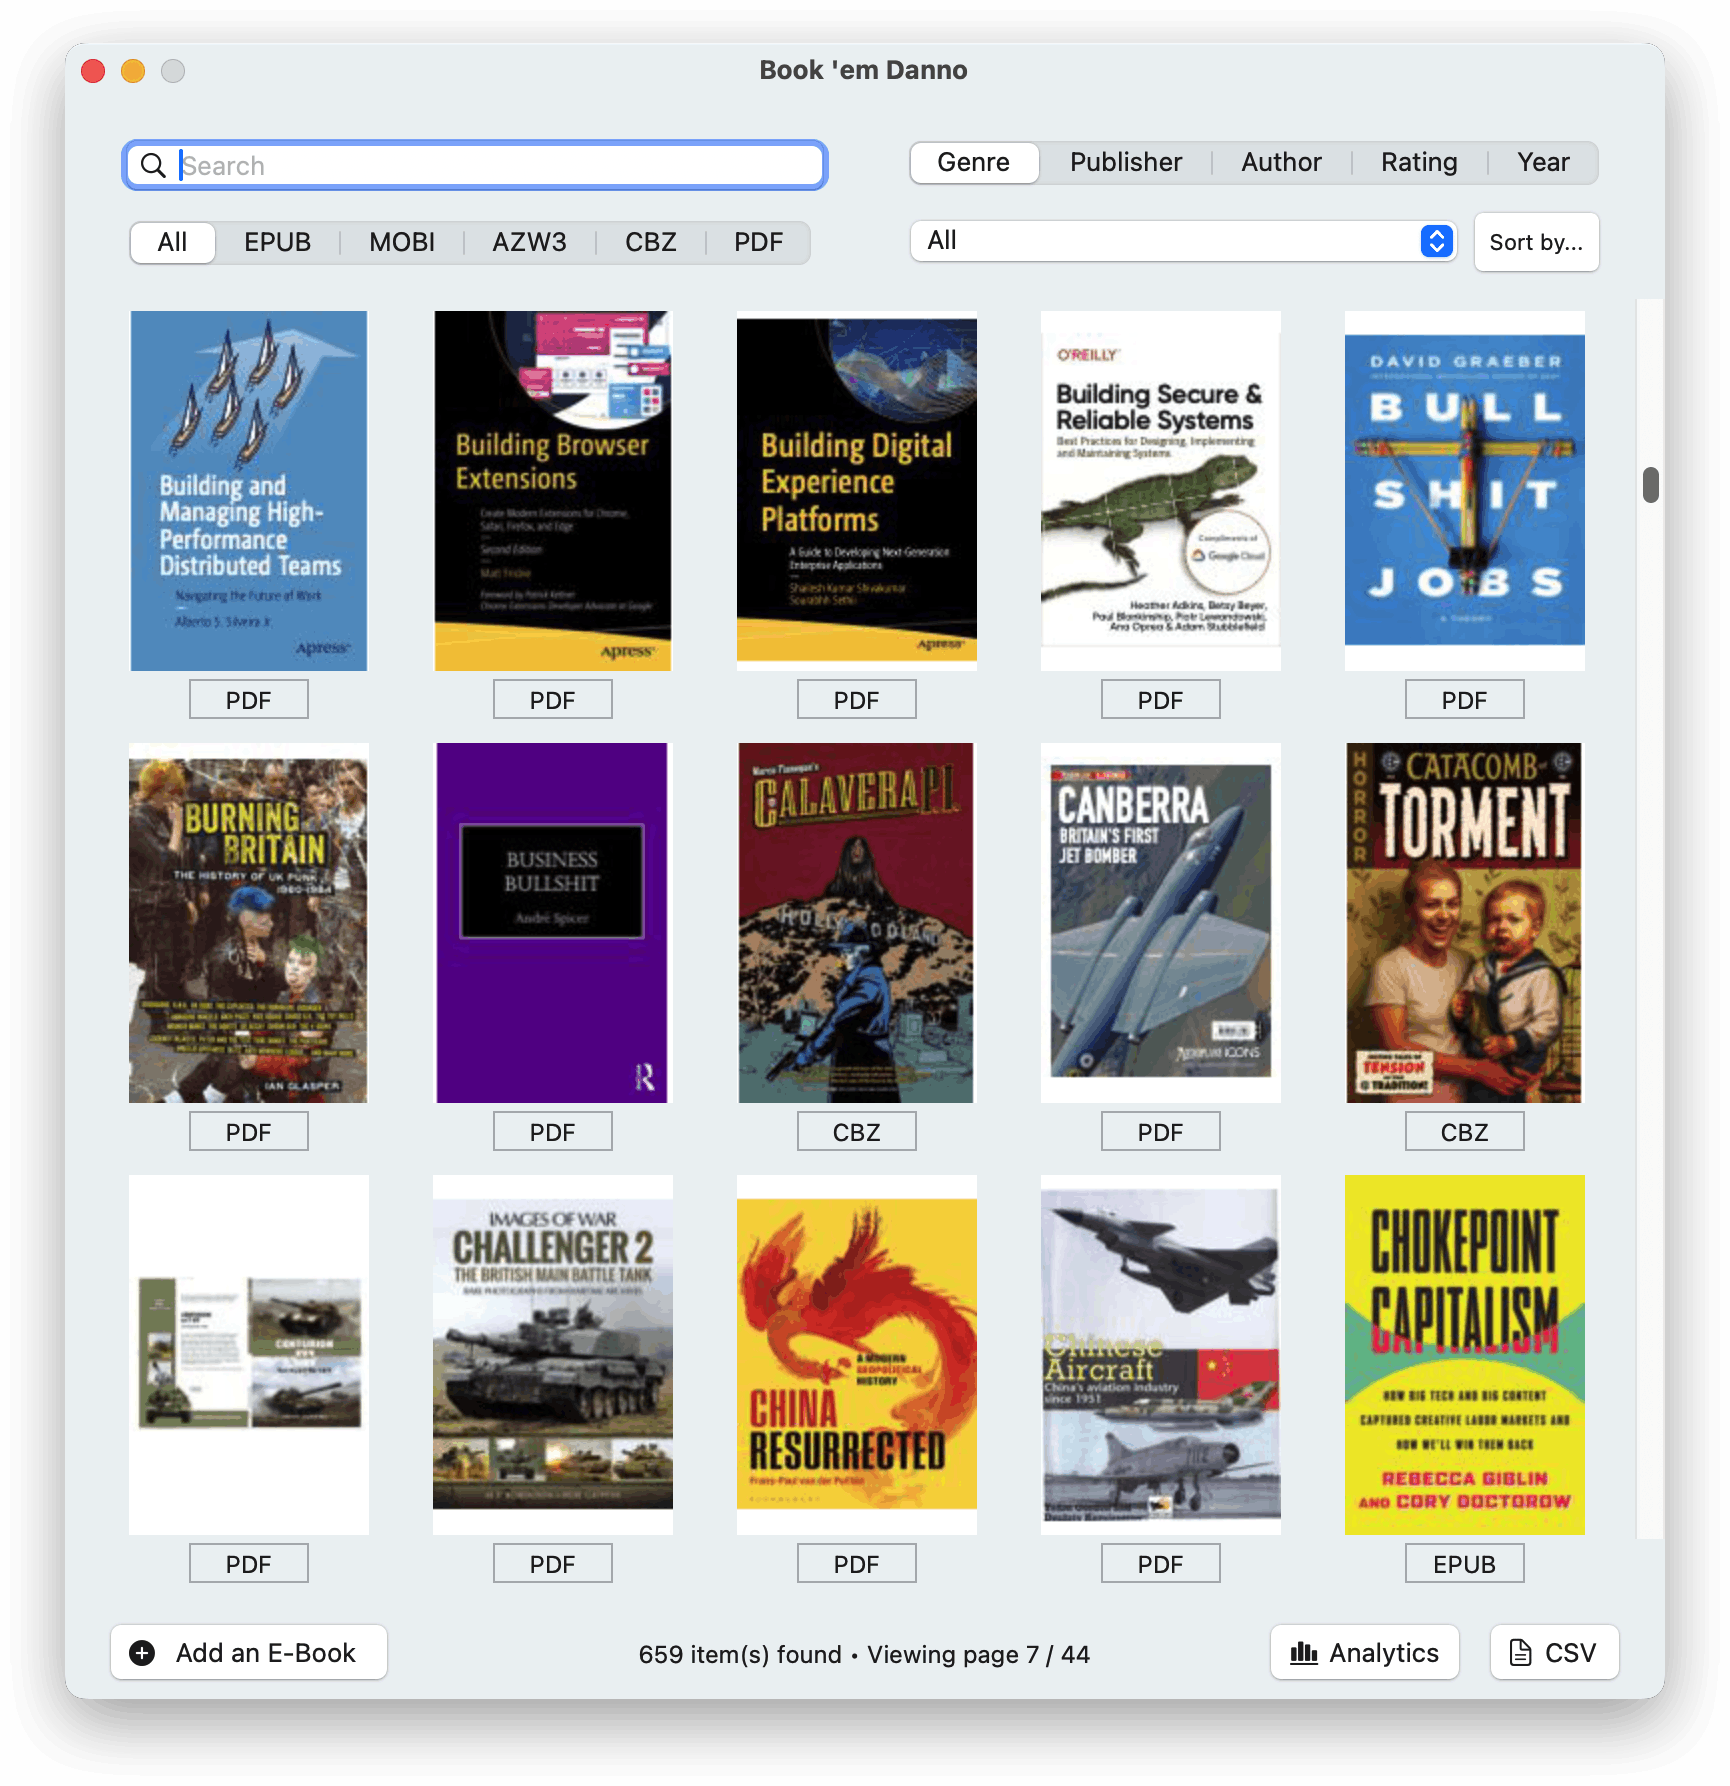Filter books by CBZ format

click(x=651, y=242)
